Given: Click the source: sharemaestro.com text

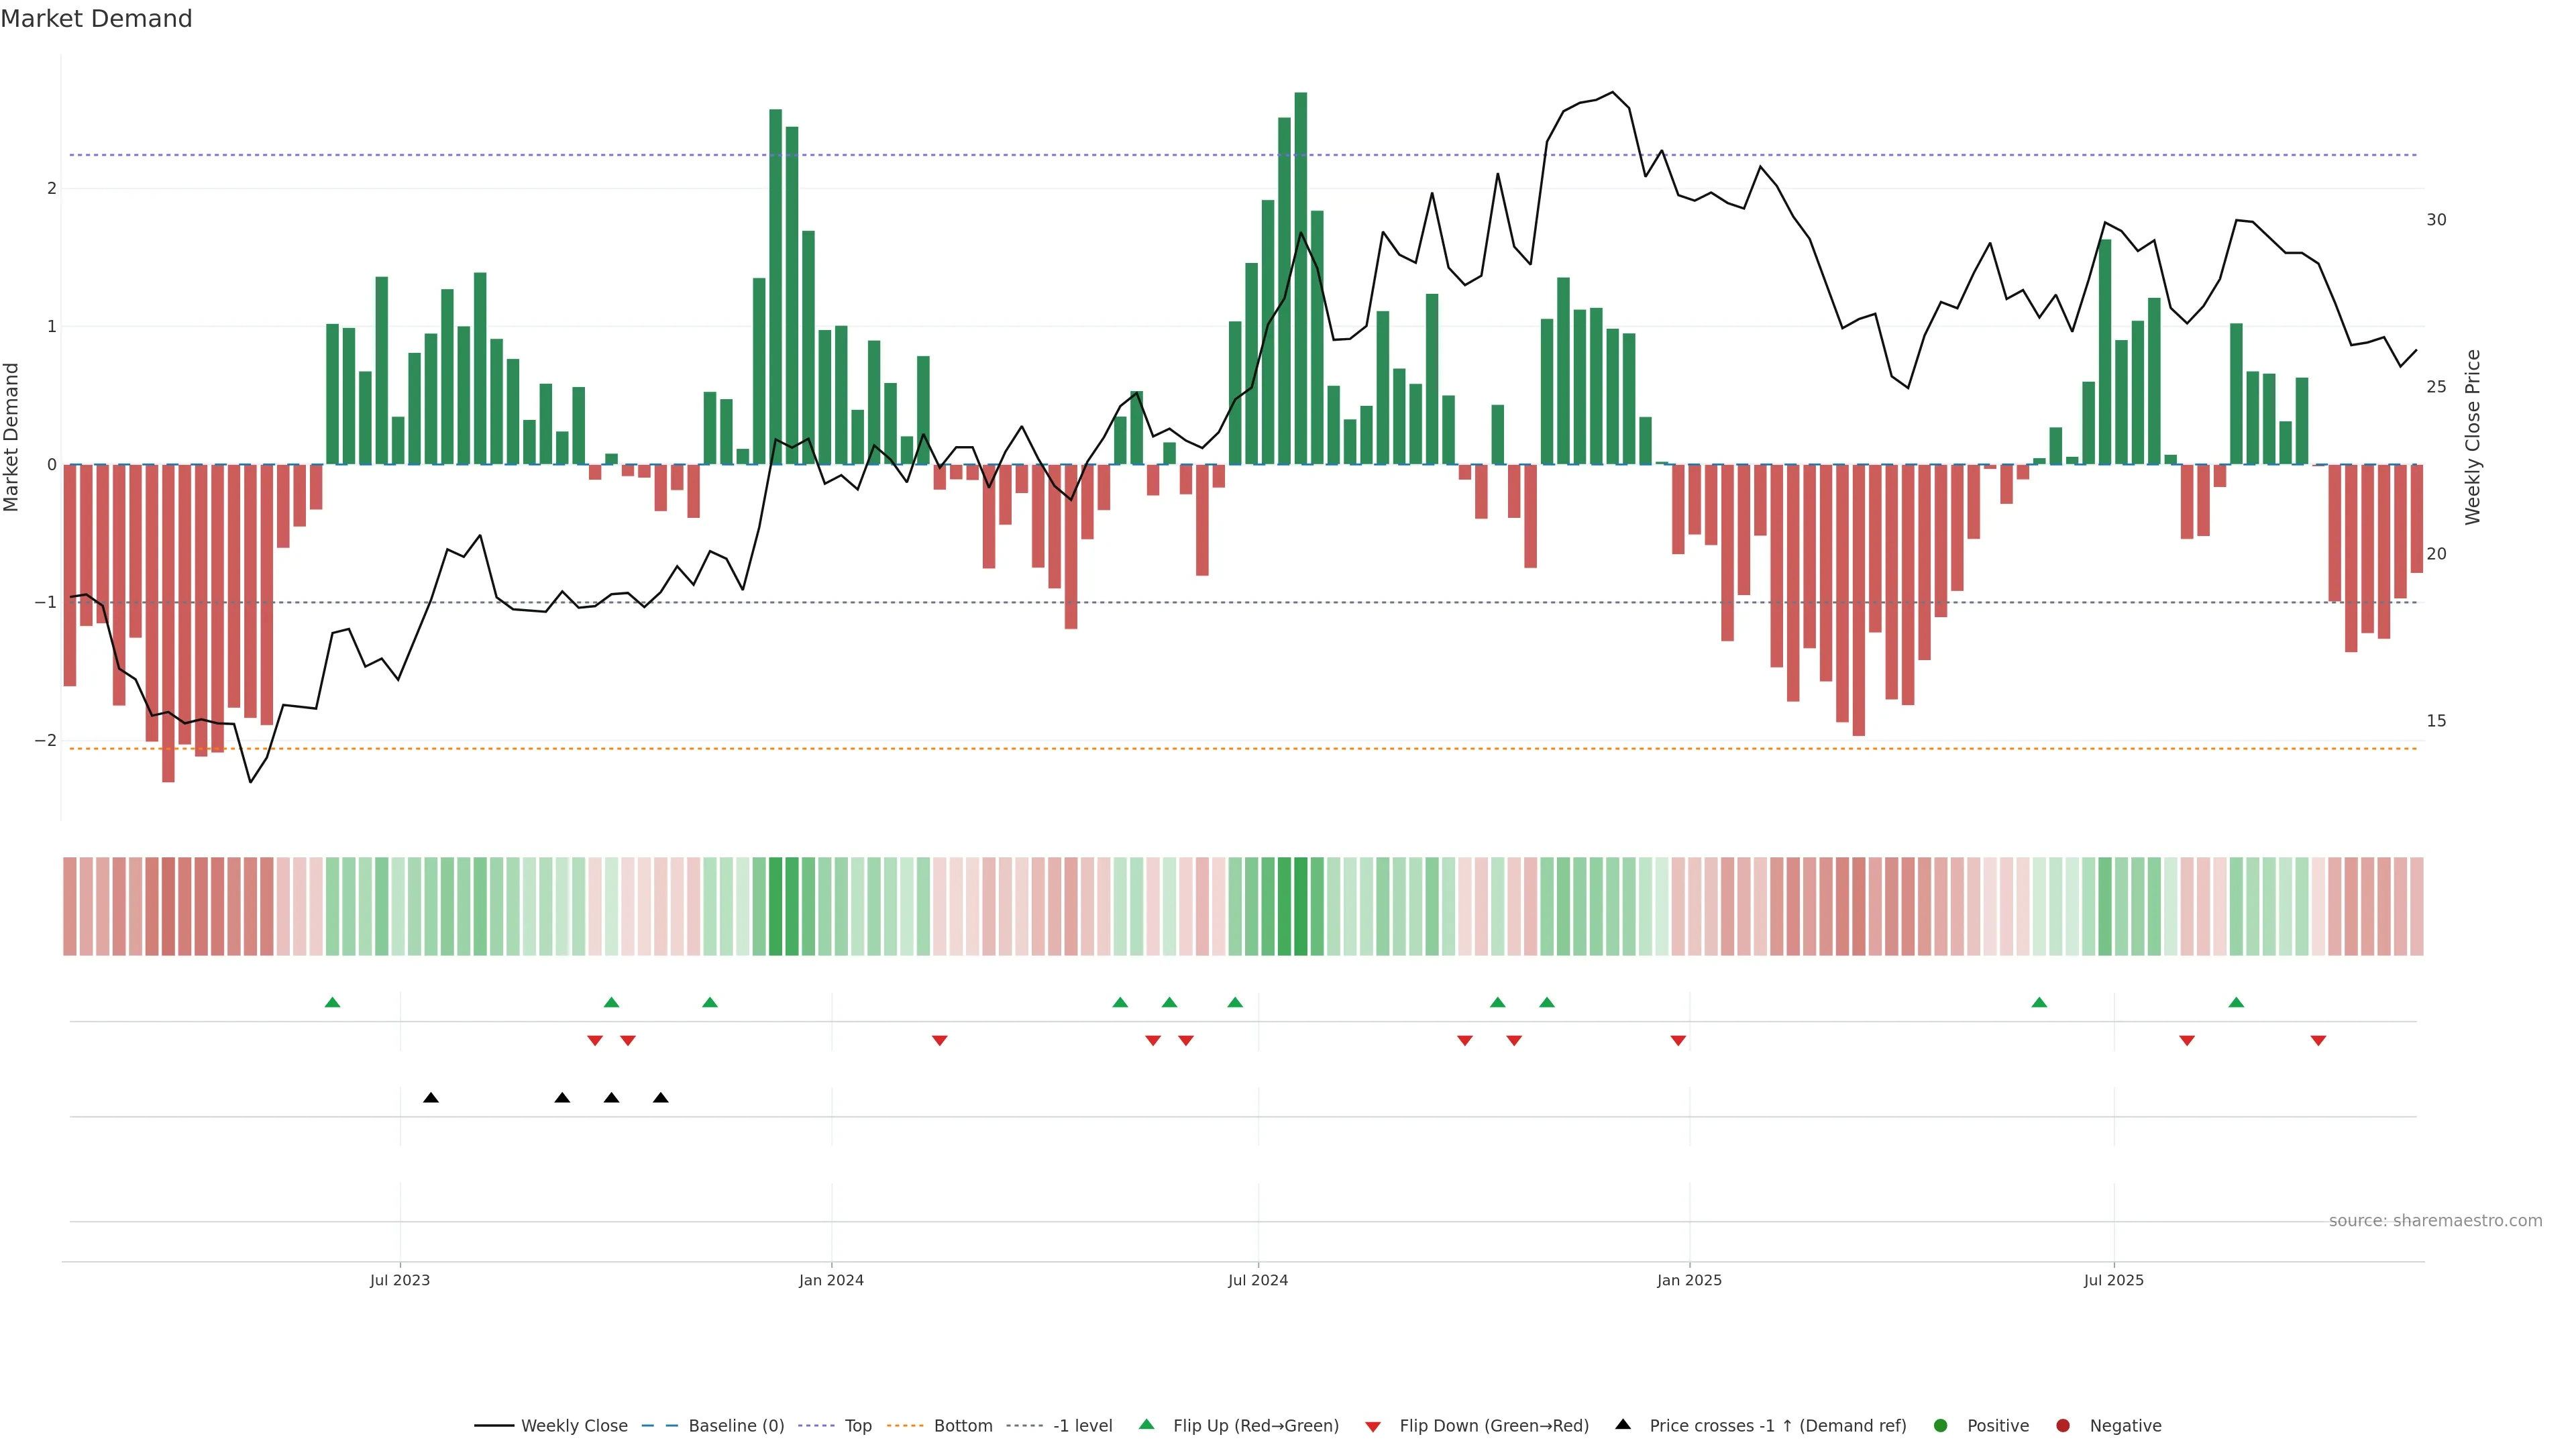Looking at the screenshot, I should [x=2435, y=1220].
